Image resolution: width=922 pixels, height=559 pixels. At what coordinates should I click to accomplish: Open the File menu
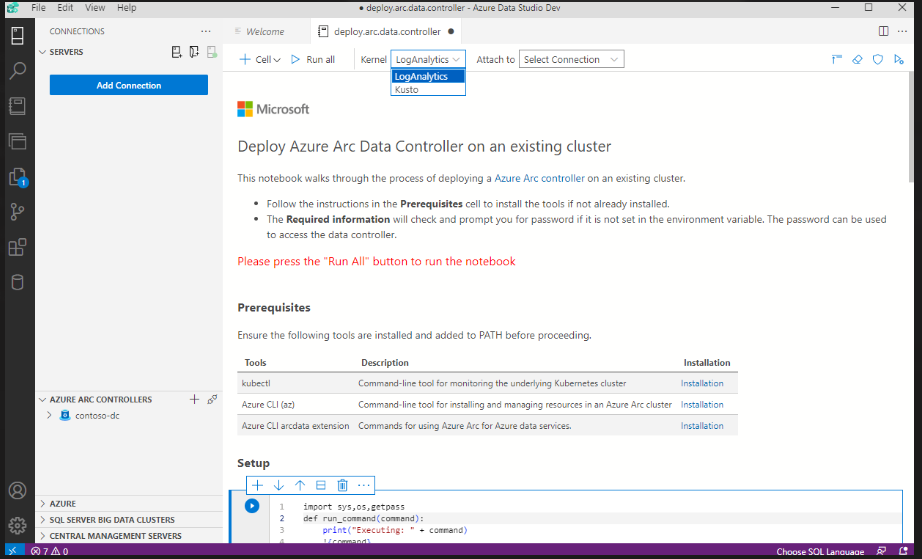click(x=38, y=8)
